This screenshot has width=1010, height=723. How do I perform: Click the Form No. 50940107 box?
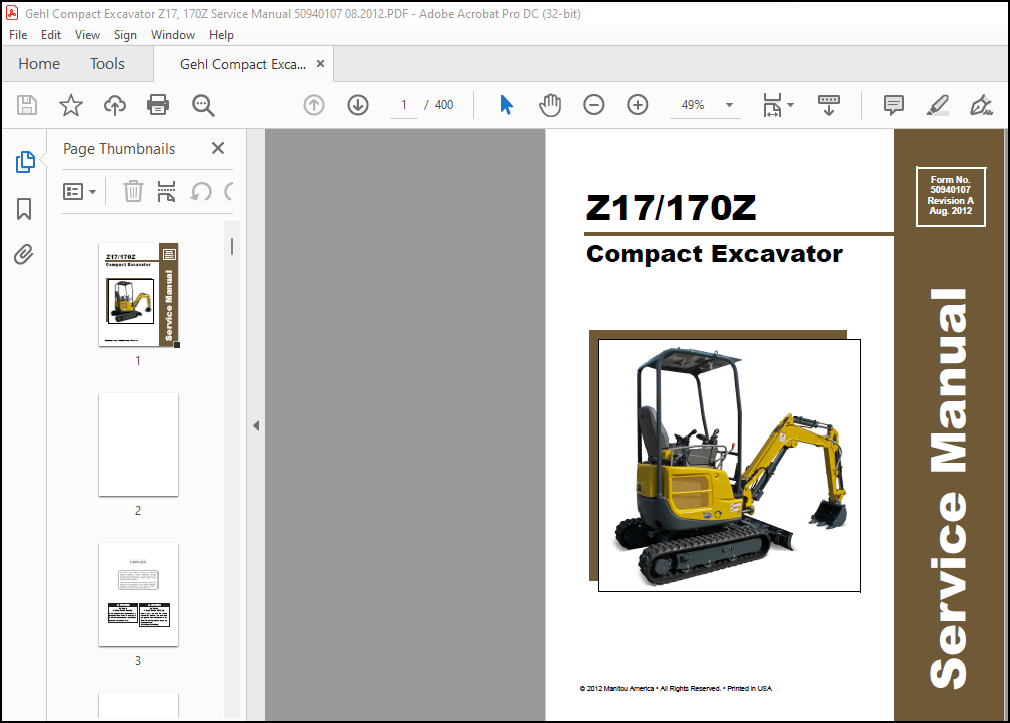click(x=951, y=196)
